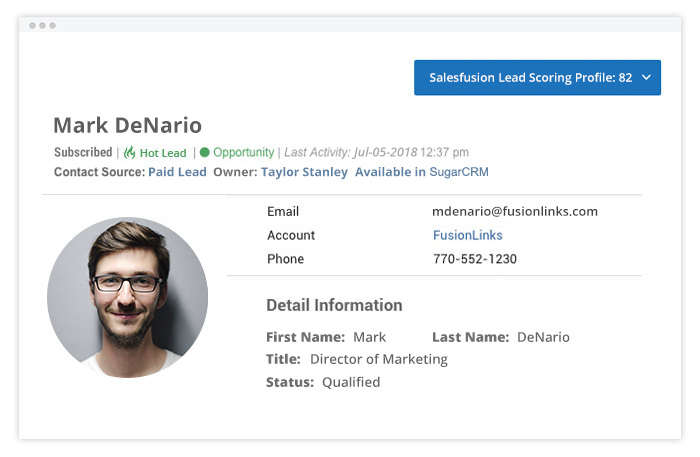Click the Email field label

283,212
